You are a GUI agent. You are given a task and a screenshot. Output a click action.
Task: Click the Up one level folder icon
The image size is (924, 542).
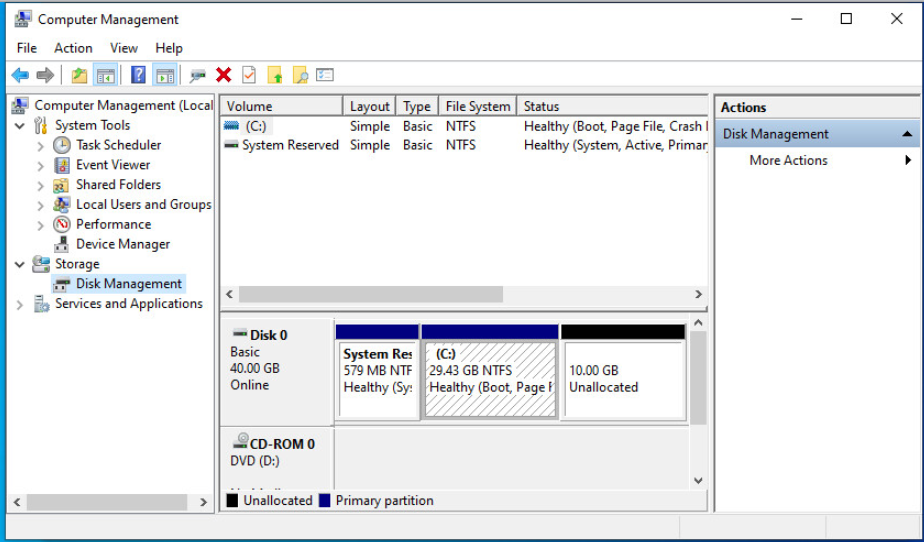[79, 75]
